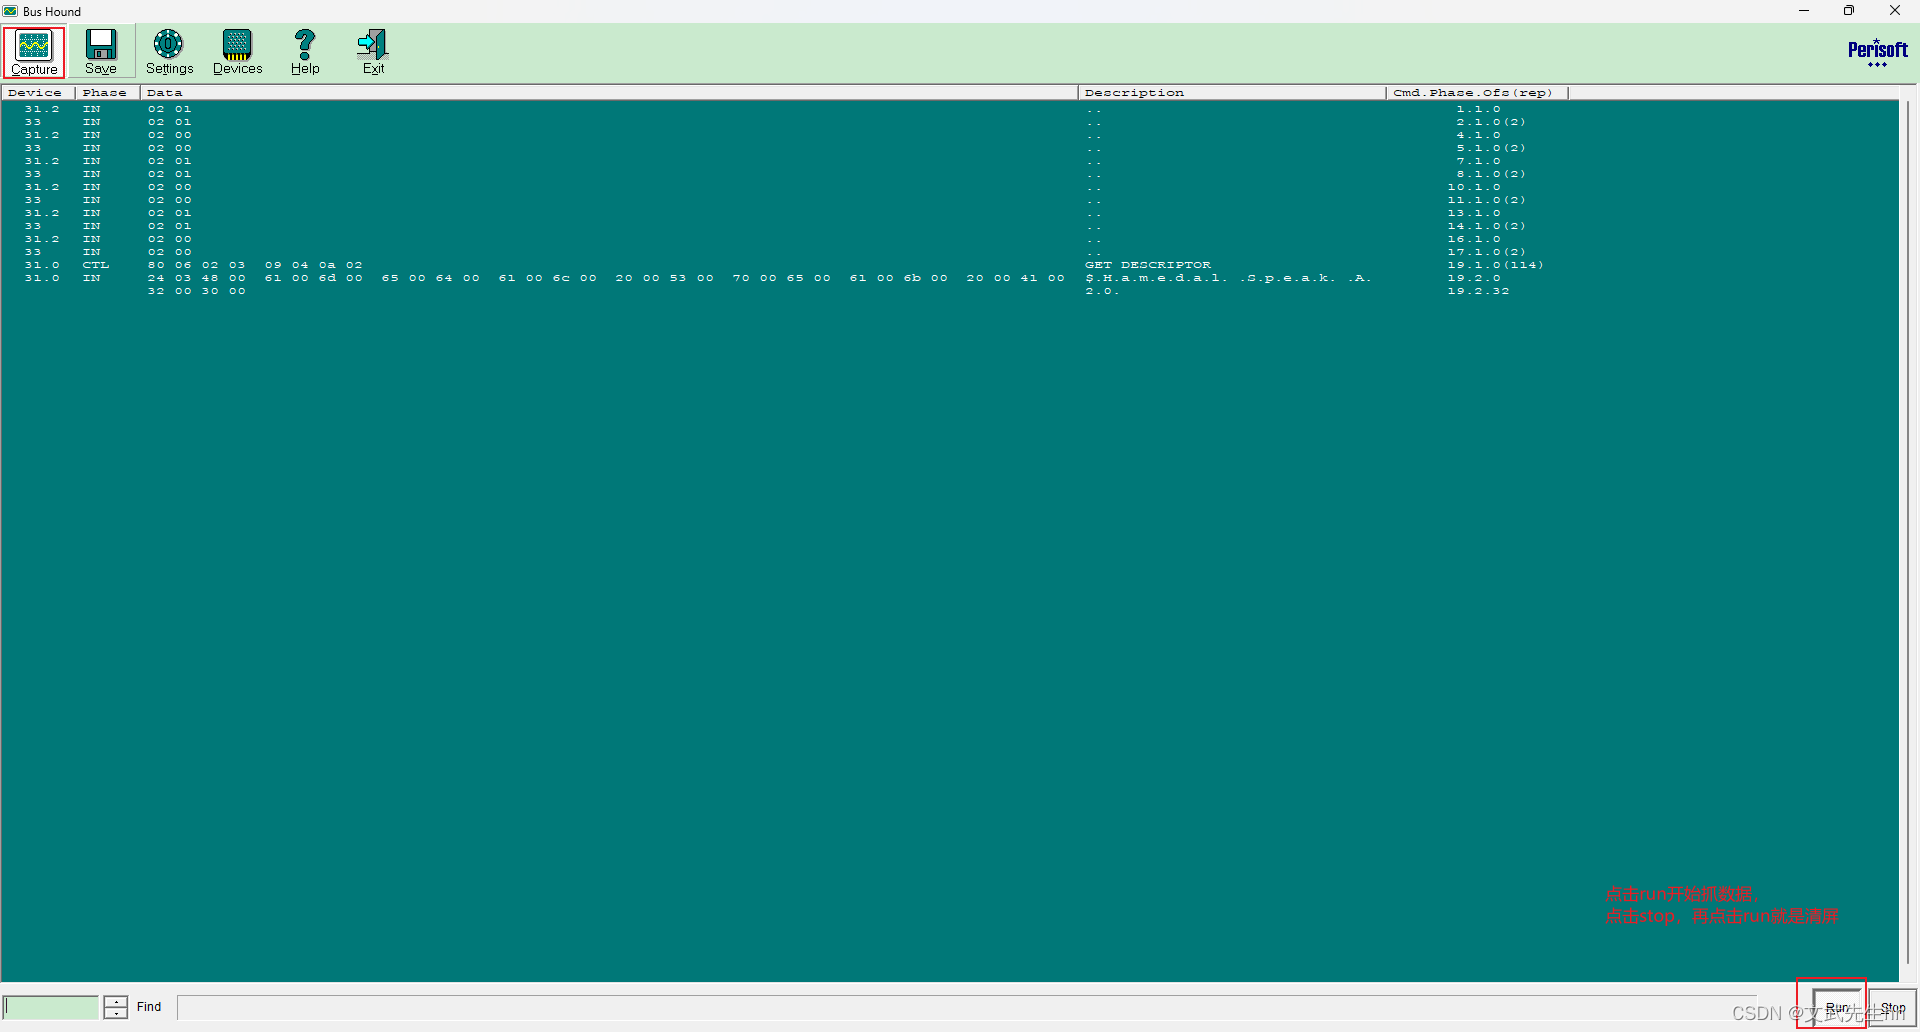Click inside the Find search field
This screenshot has height=1032, width=1920.
click(50, 1007)
